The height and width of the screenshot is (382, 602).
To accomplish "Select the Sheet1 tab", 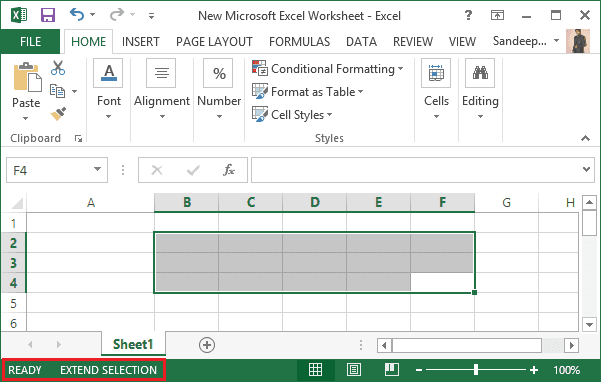I will tap(133, 344).
